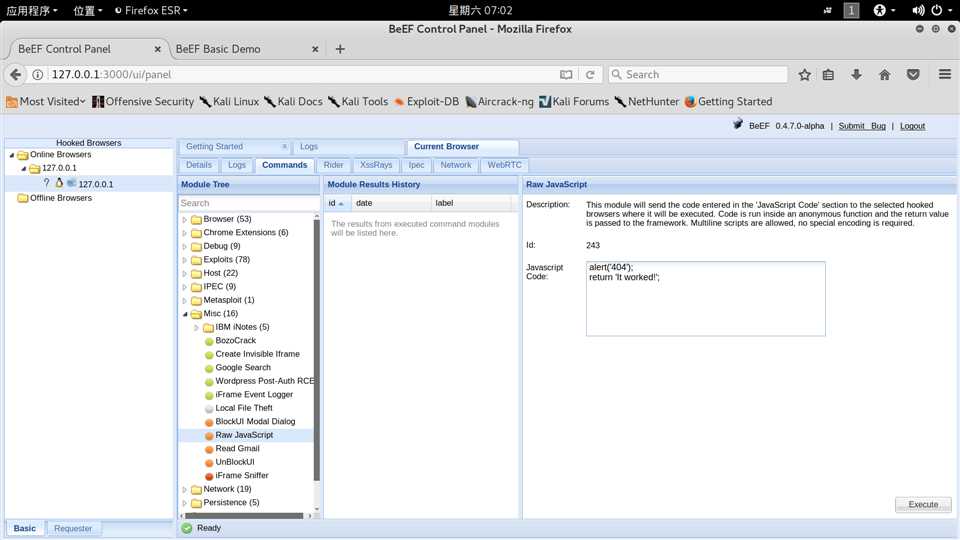Click the Logout link
The image size is (960, 540).
click(x=912, y=126)
